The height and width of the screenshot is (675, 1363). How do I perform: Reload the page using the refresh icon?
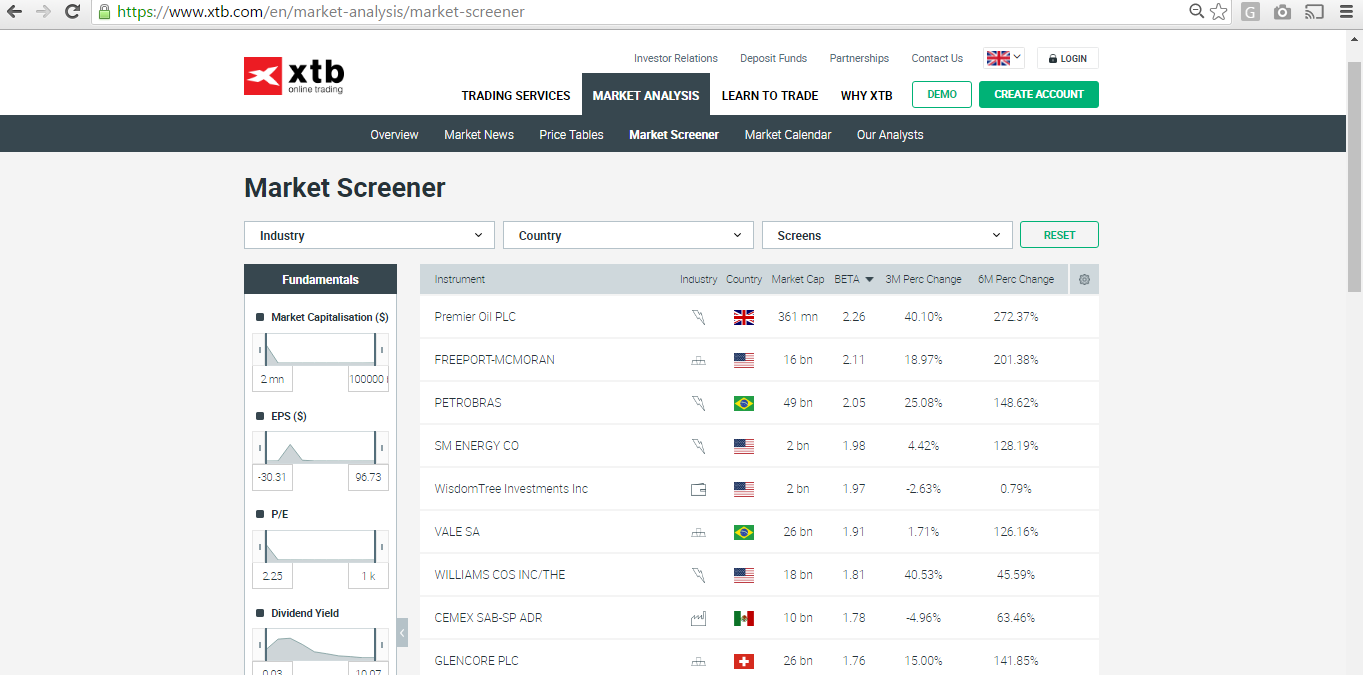pos(72,12)
